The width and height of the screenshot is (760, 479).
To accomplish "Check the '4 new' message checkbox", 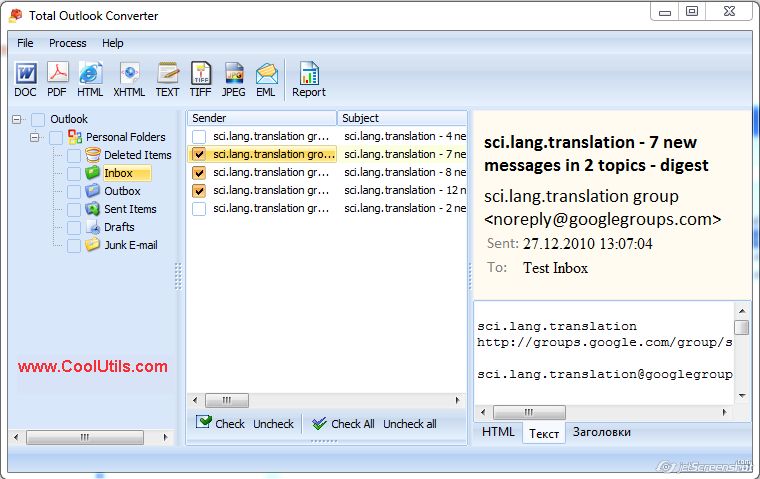I will tap(199, 136).
